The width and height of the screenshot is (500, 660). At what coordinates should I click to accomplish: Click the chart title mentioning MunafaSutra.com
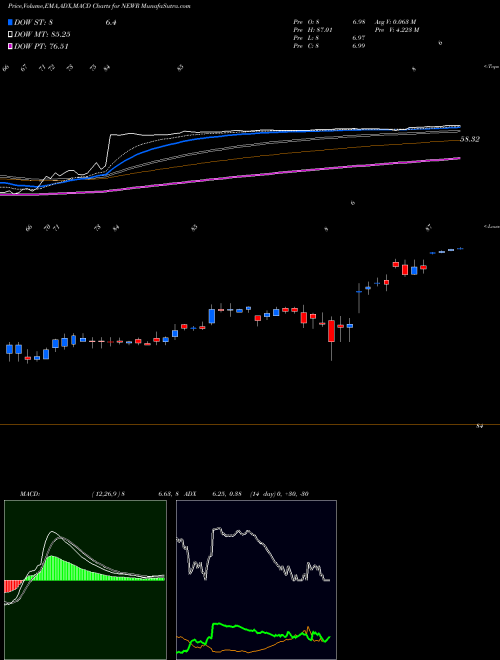pyautogui.click(x=99, y=7)
